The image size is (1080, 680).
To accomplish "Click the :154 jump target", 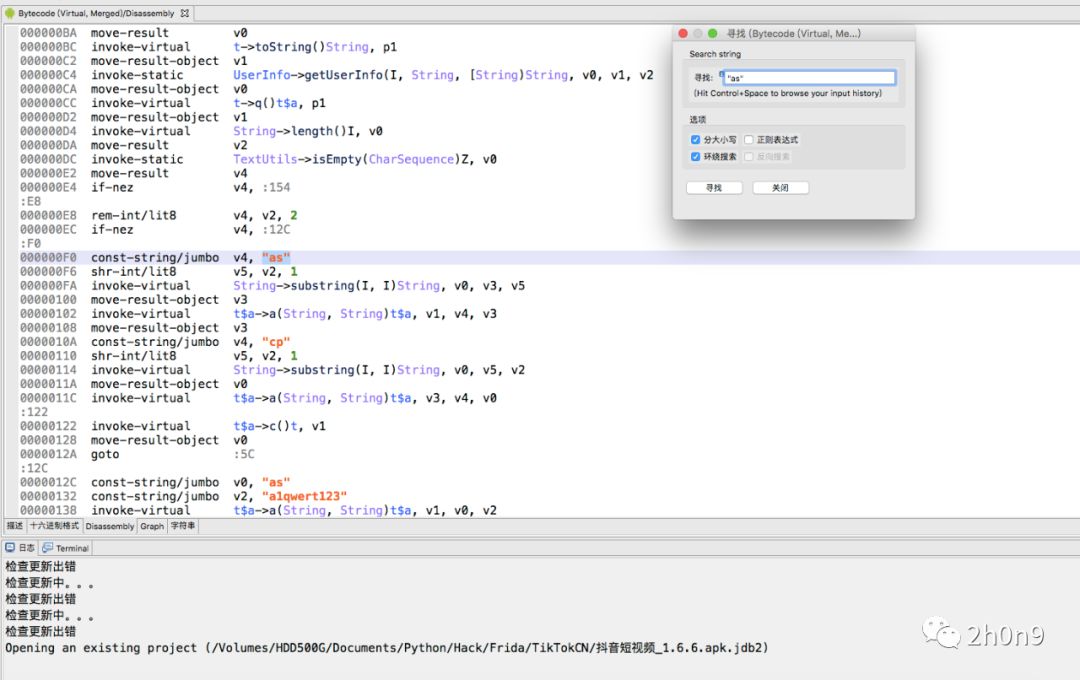I will pos(276,187).
